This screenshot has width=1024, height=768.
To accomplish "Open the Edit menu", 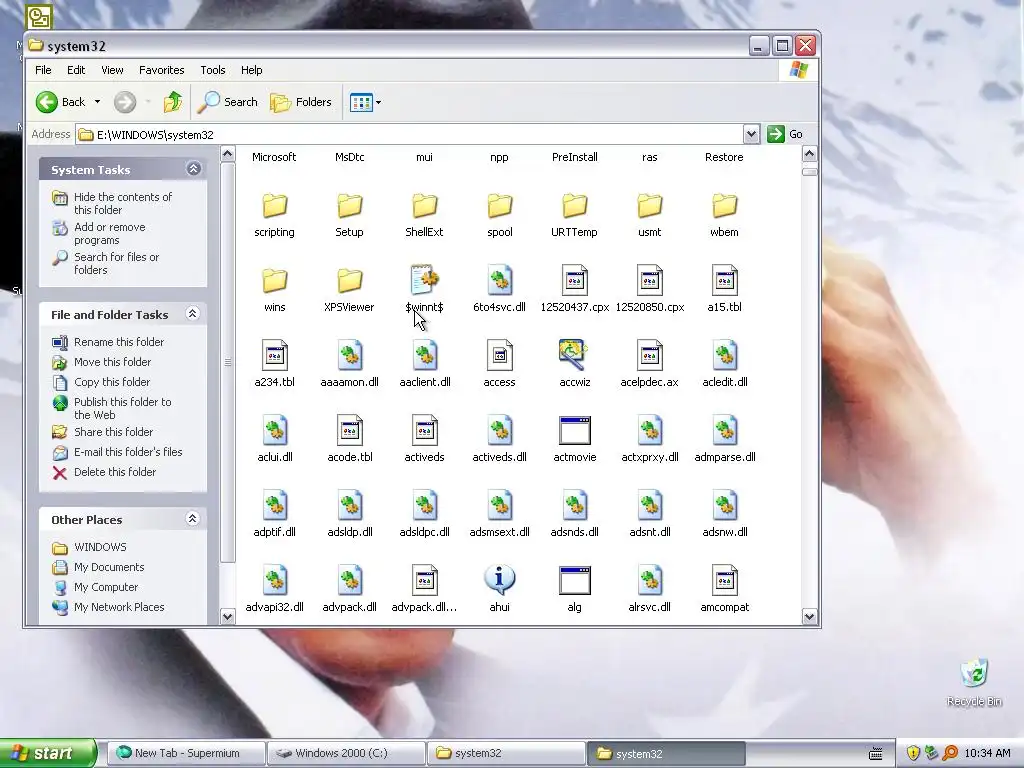I will click(x=76, y=70).
